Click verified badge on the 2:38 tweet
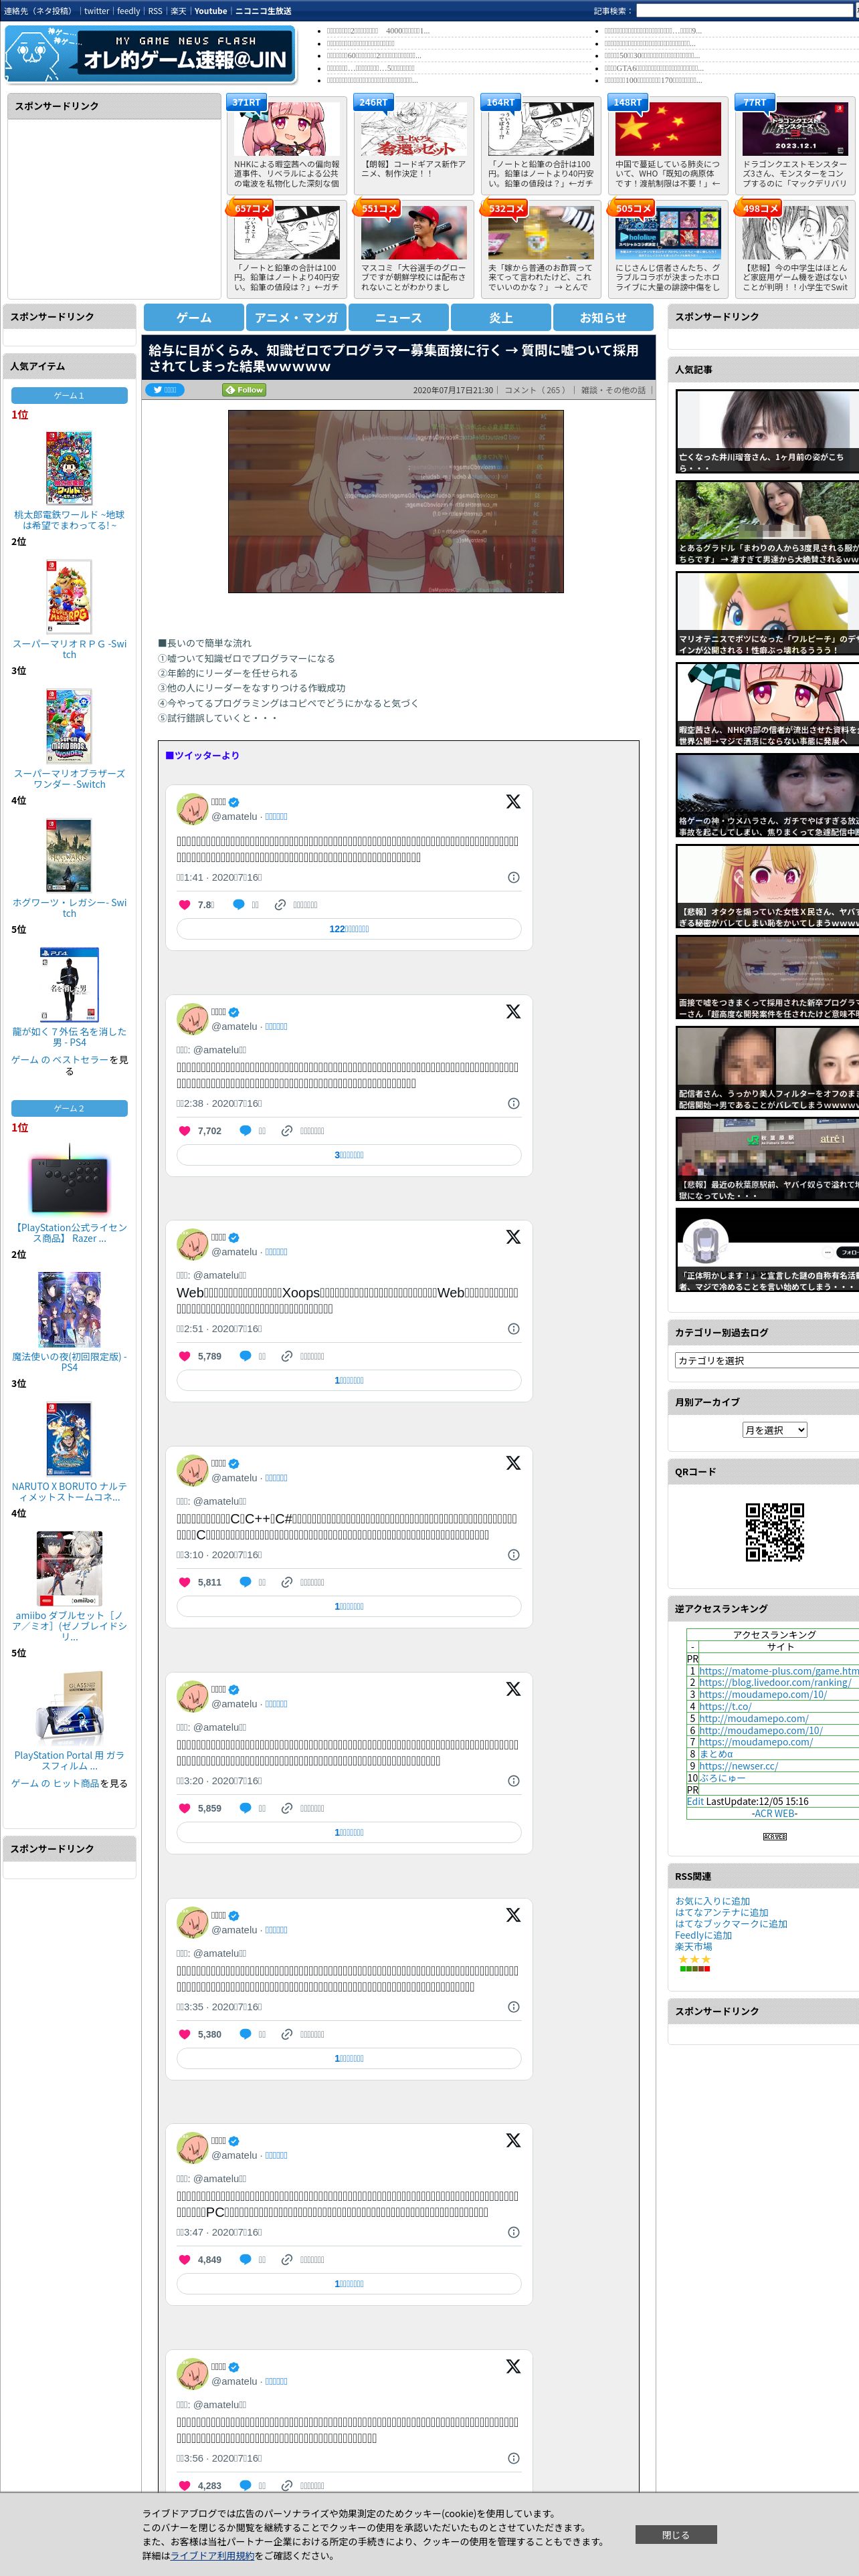 pos(234,1012)
